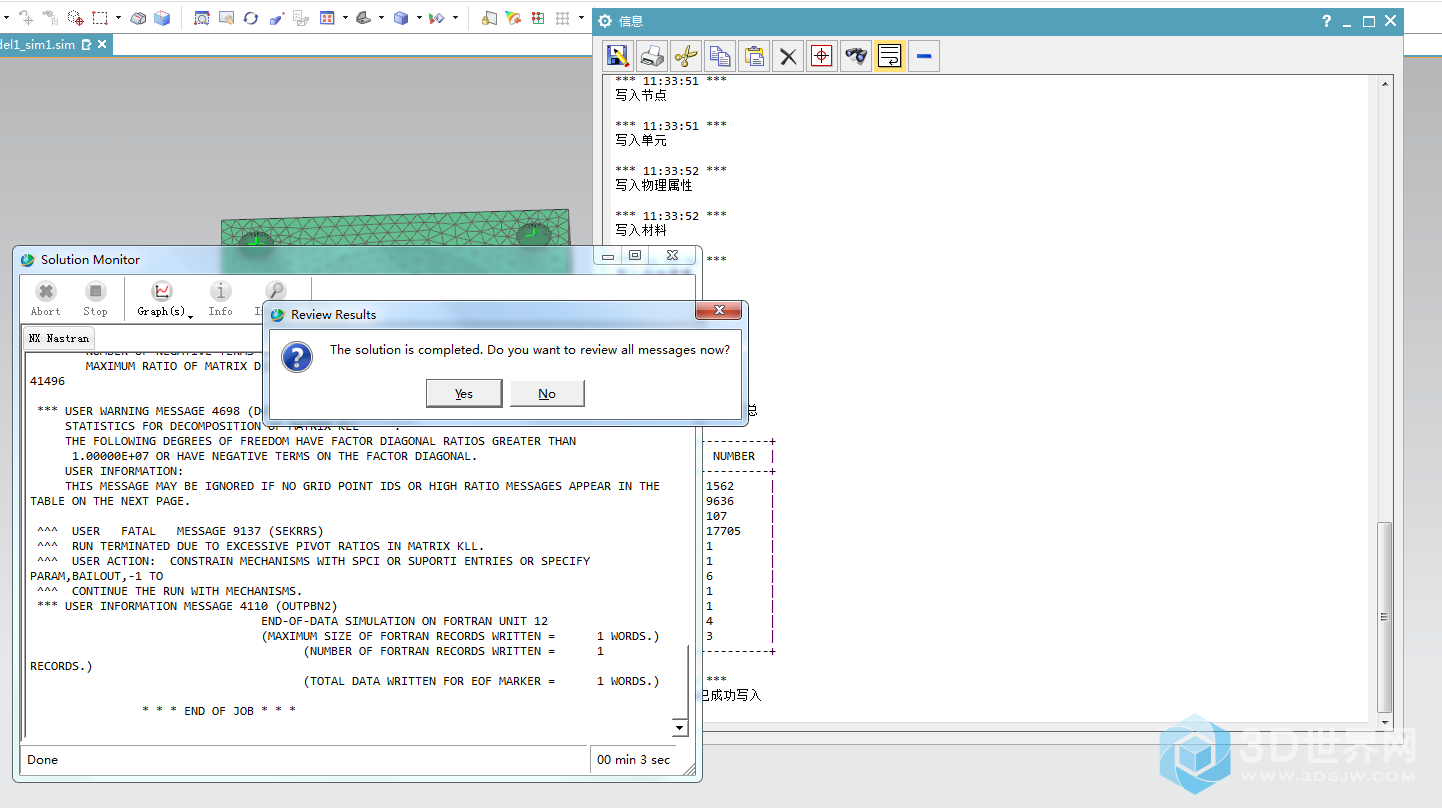
Task: Click No in Review Results dialog
Action: 547,393
